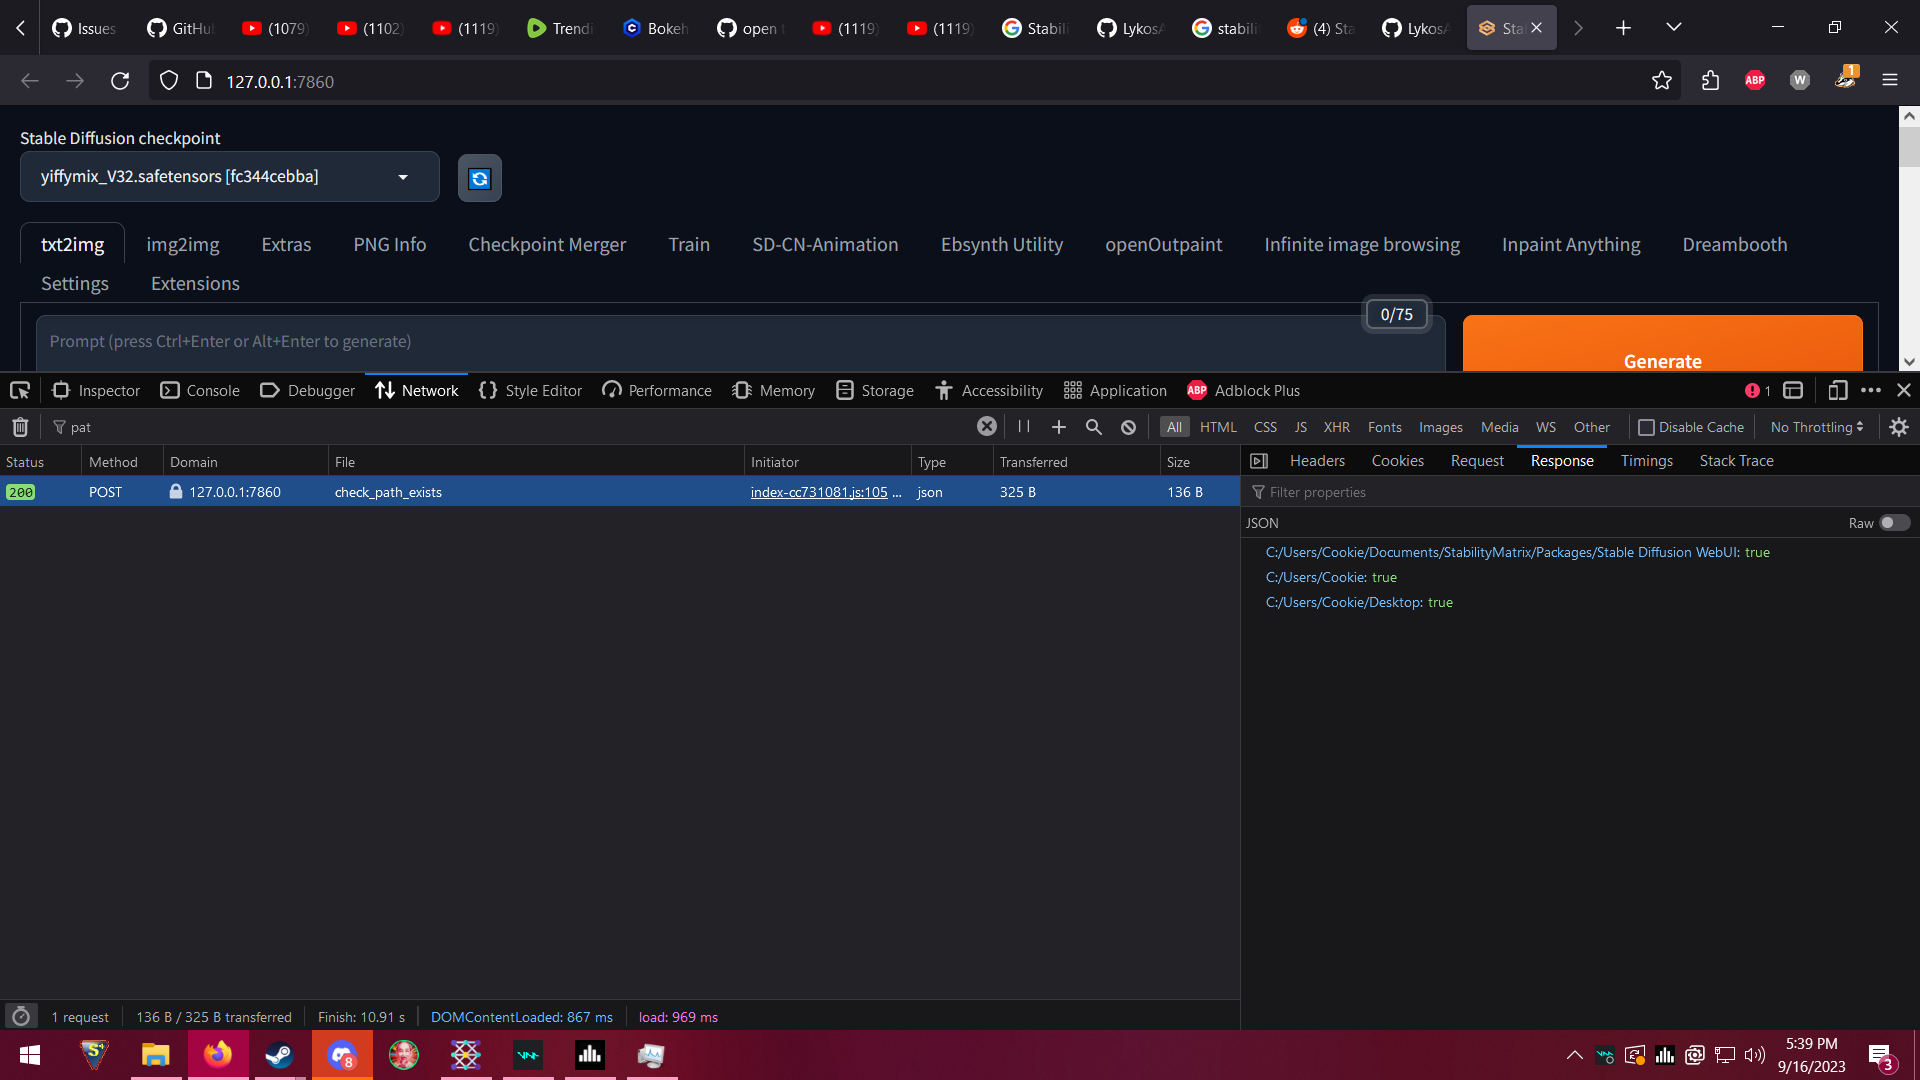Enable the Disable Cache checkbox
The width and height of the screenshot is (1920, 1080).
coord(1647,427)
